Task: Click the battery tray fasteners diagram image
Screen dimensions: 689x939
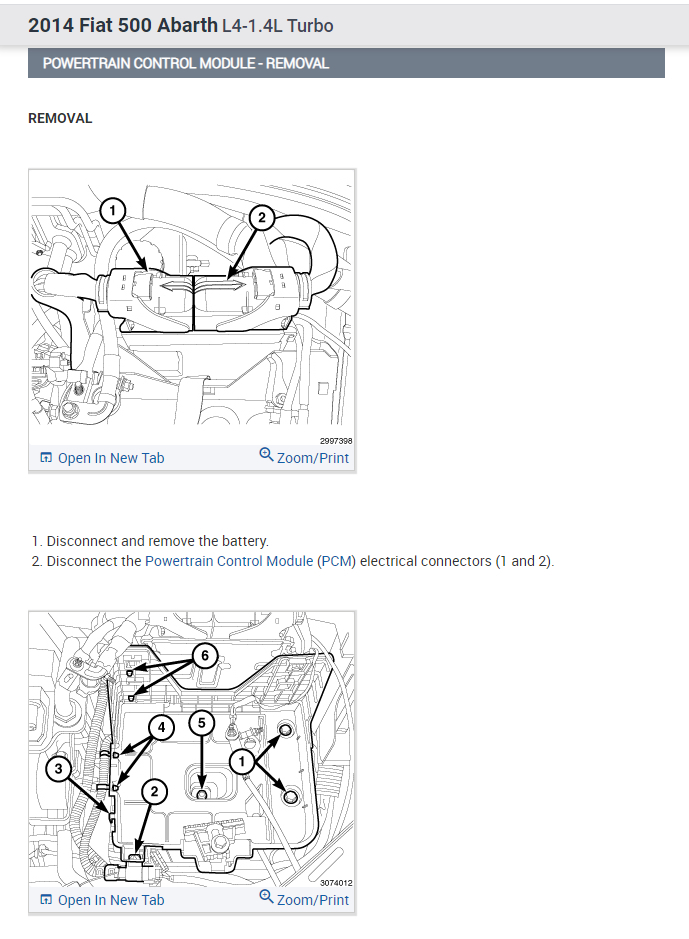Action: click(x=192, y=750)
